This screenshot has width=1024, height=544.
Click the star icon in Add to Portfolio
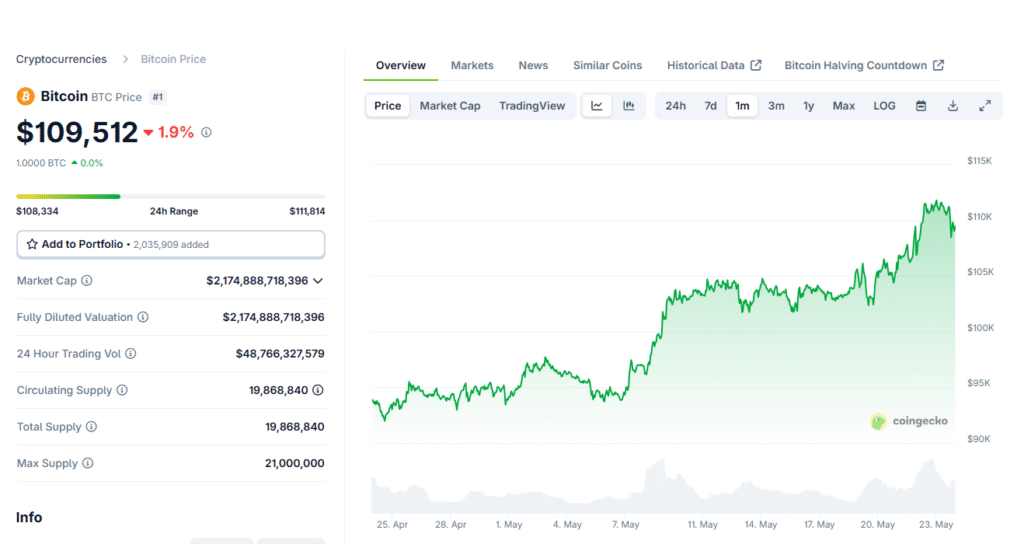32,244
